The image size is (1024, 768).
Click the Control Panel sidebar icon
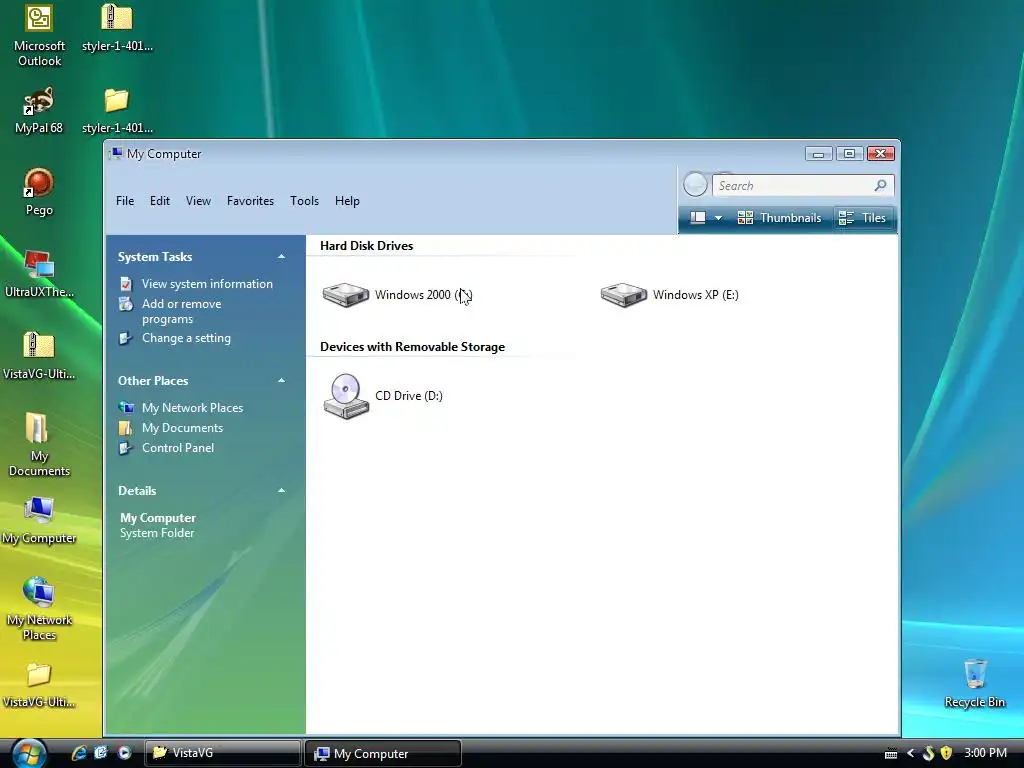(x=126, y=448)
